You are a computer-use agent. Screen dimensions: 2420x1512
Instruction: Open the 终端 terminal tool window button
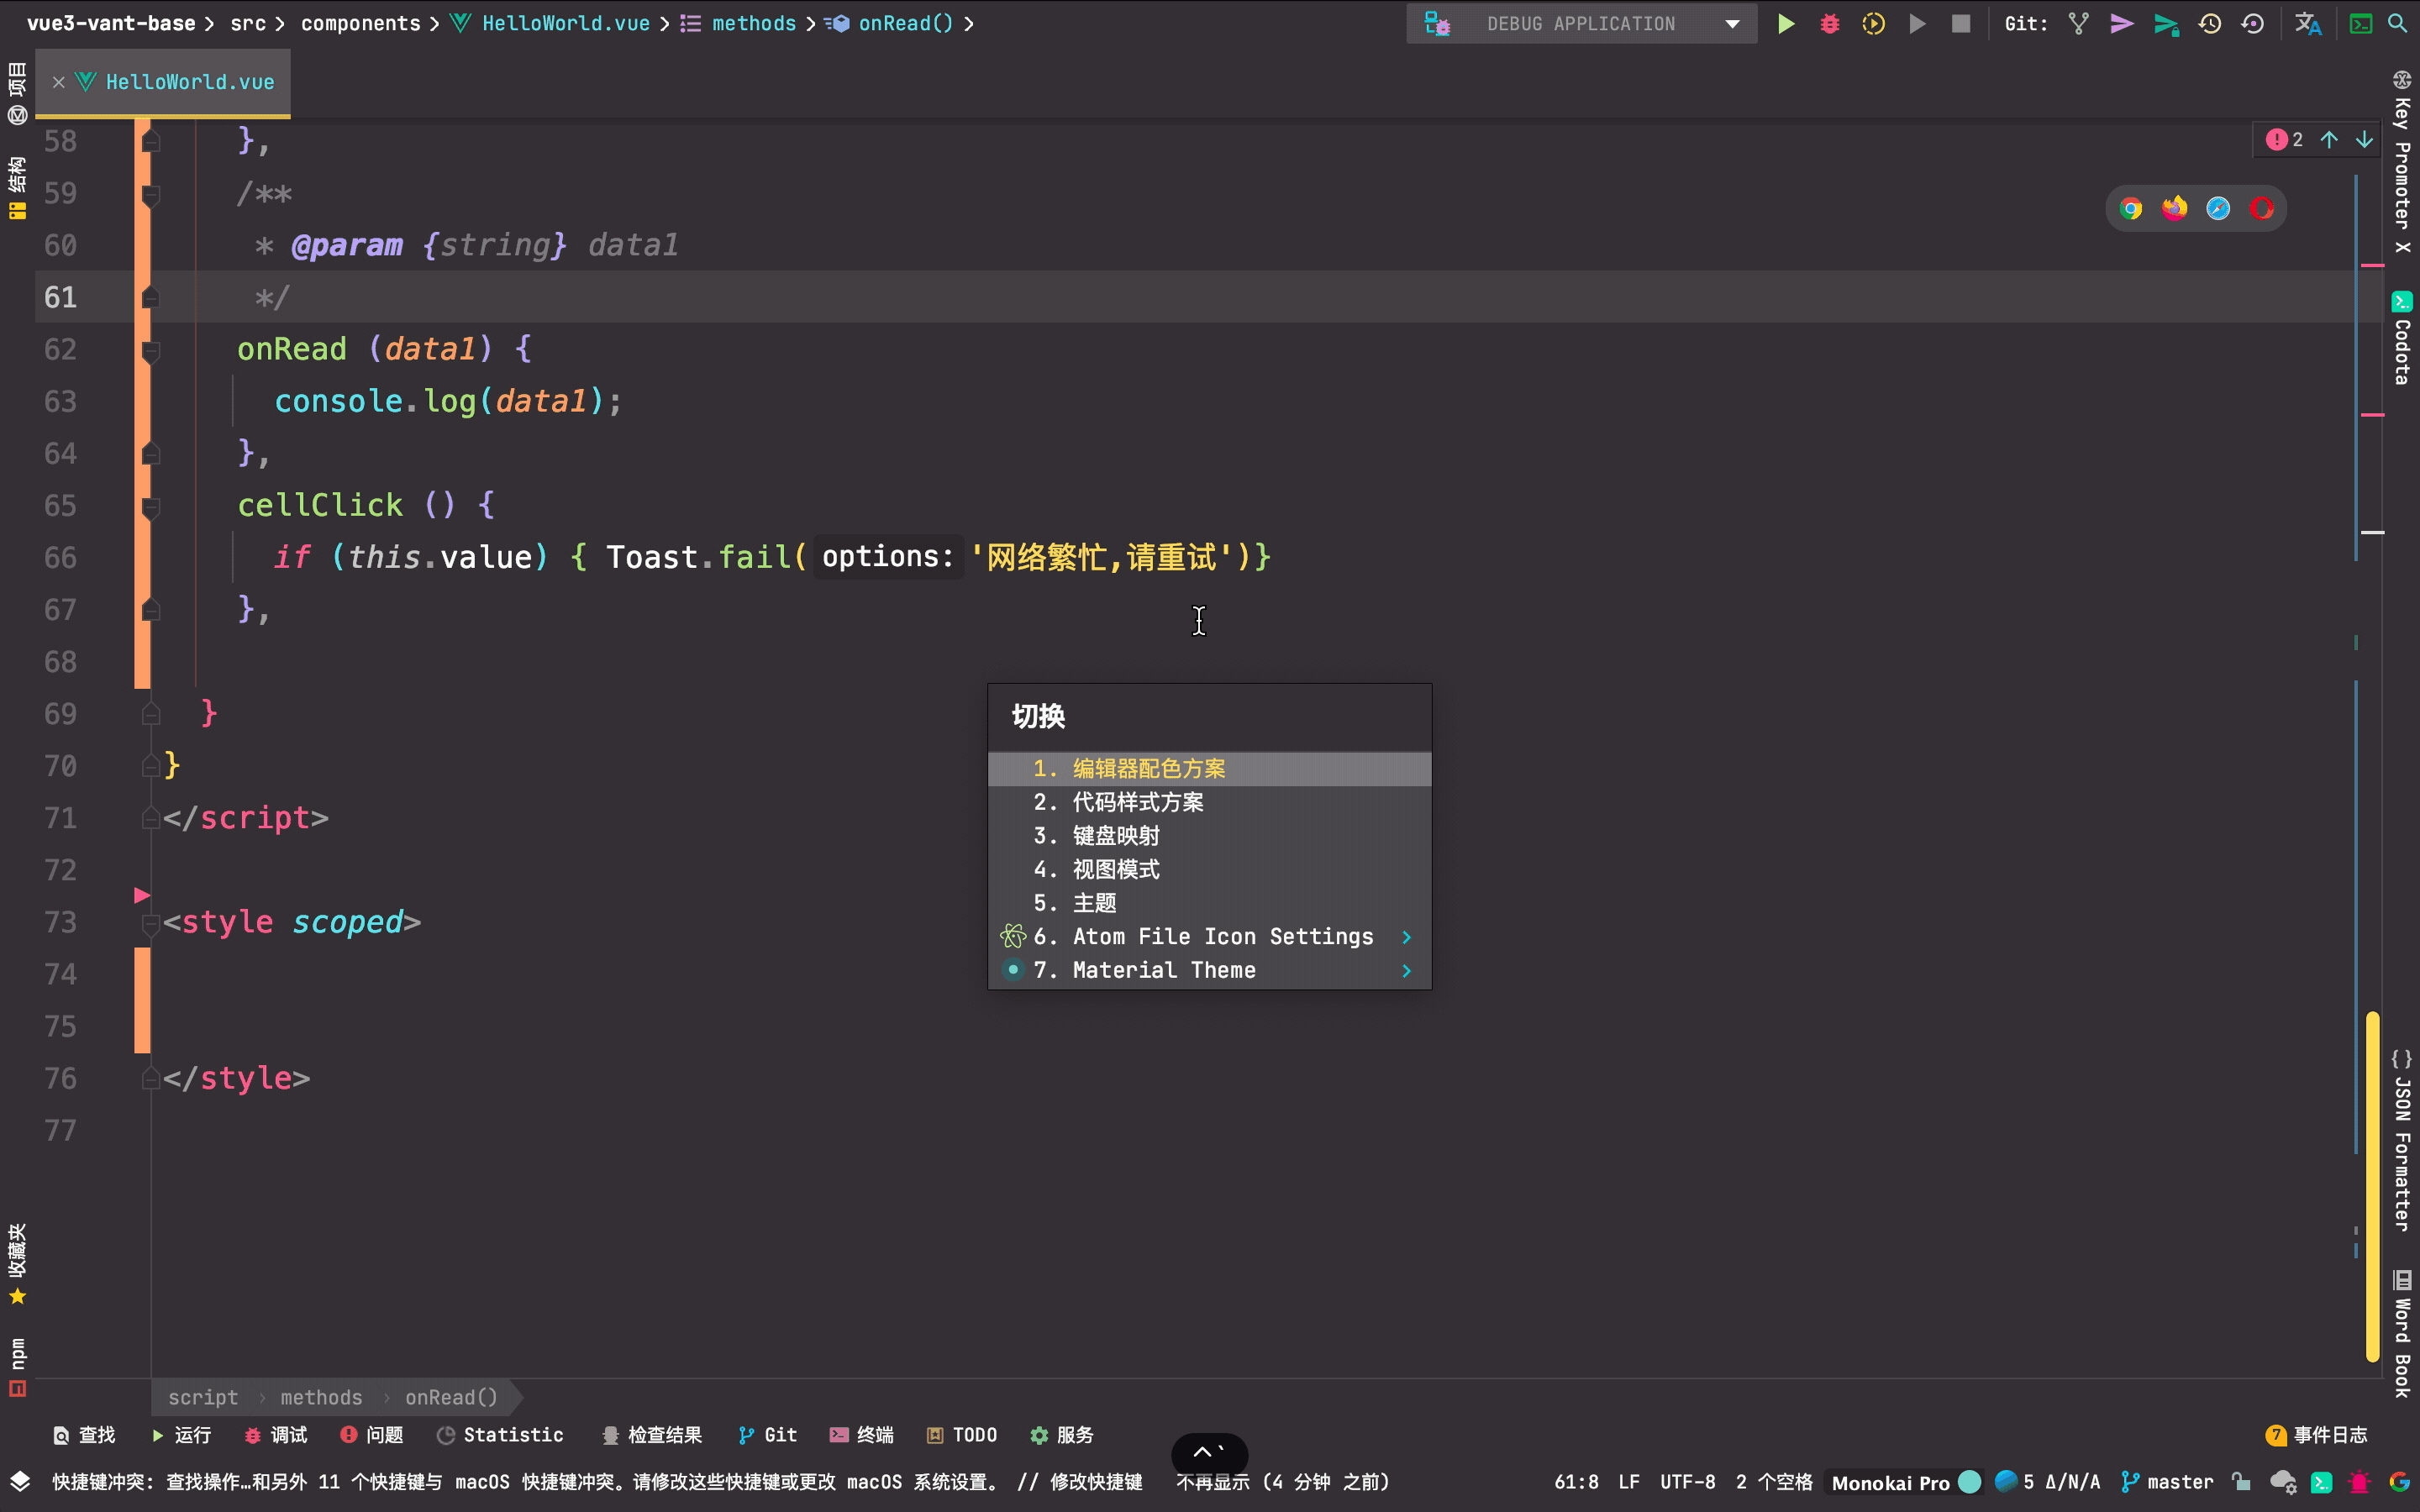point(862,1435)
